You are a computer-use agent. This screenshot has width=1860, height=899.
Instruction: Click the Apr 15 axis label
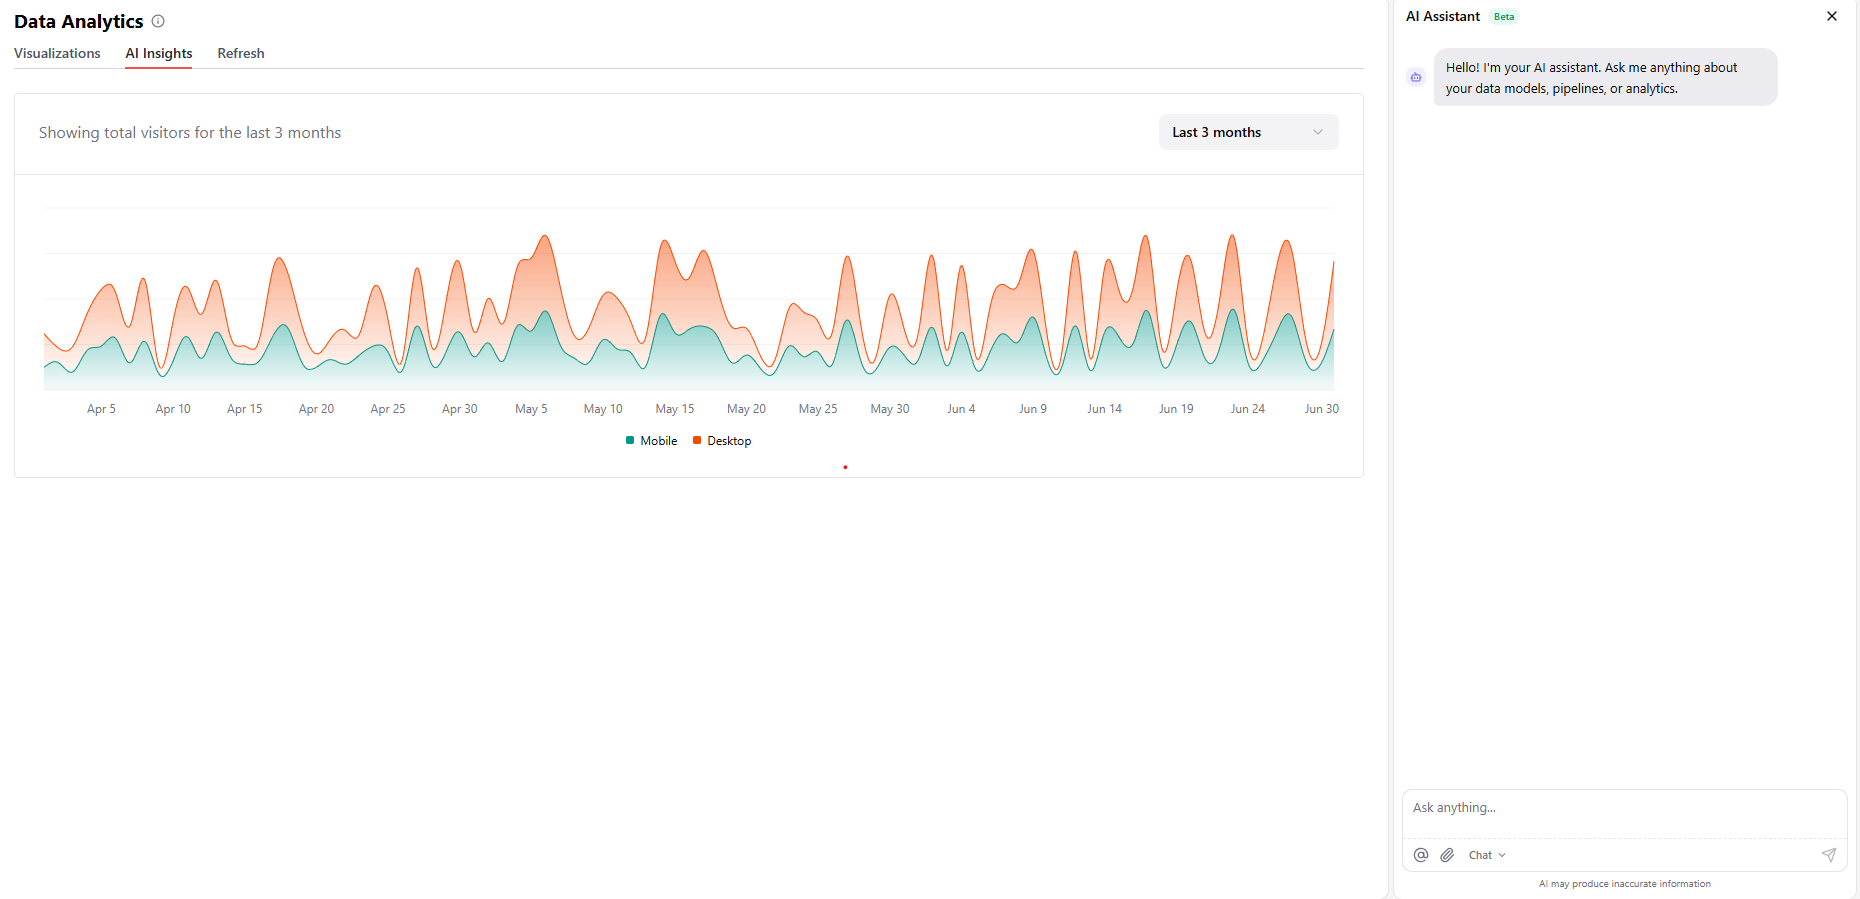(x=245, y=409)
